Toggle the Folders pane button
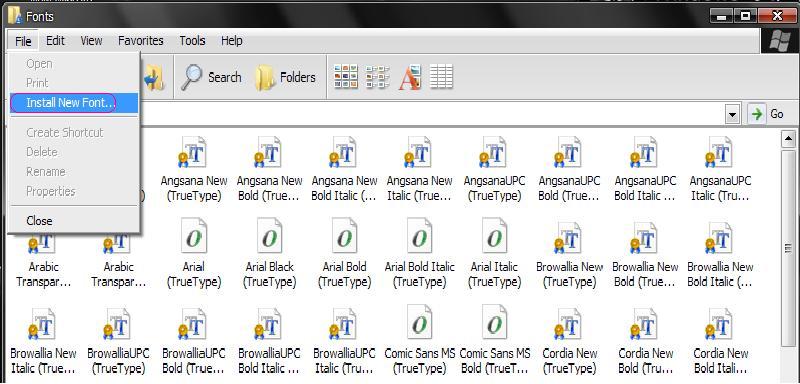The image size is (800, 384). tap(286, 78)
